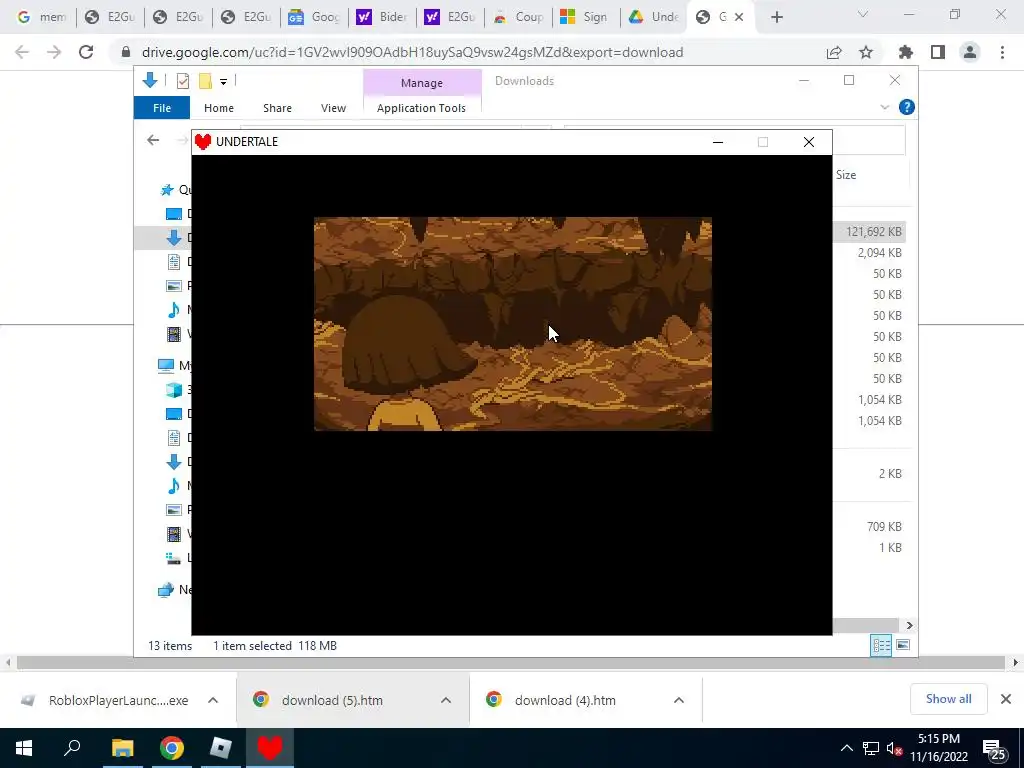Click properties checkmark quick access icon
This screenshot has width=1024, height=768.
coord(183,81)
